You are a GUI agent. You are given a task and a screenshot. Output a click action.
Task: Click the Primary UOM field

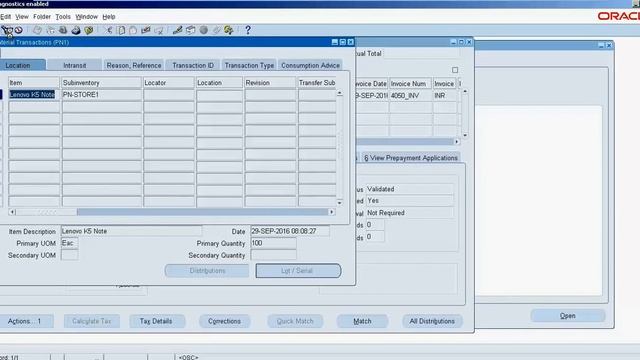(69, 243)
